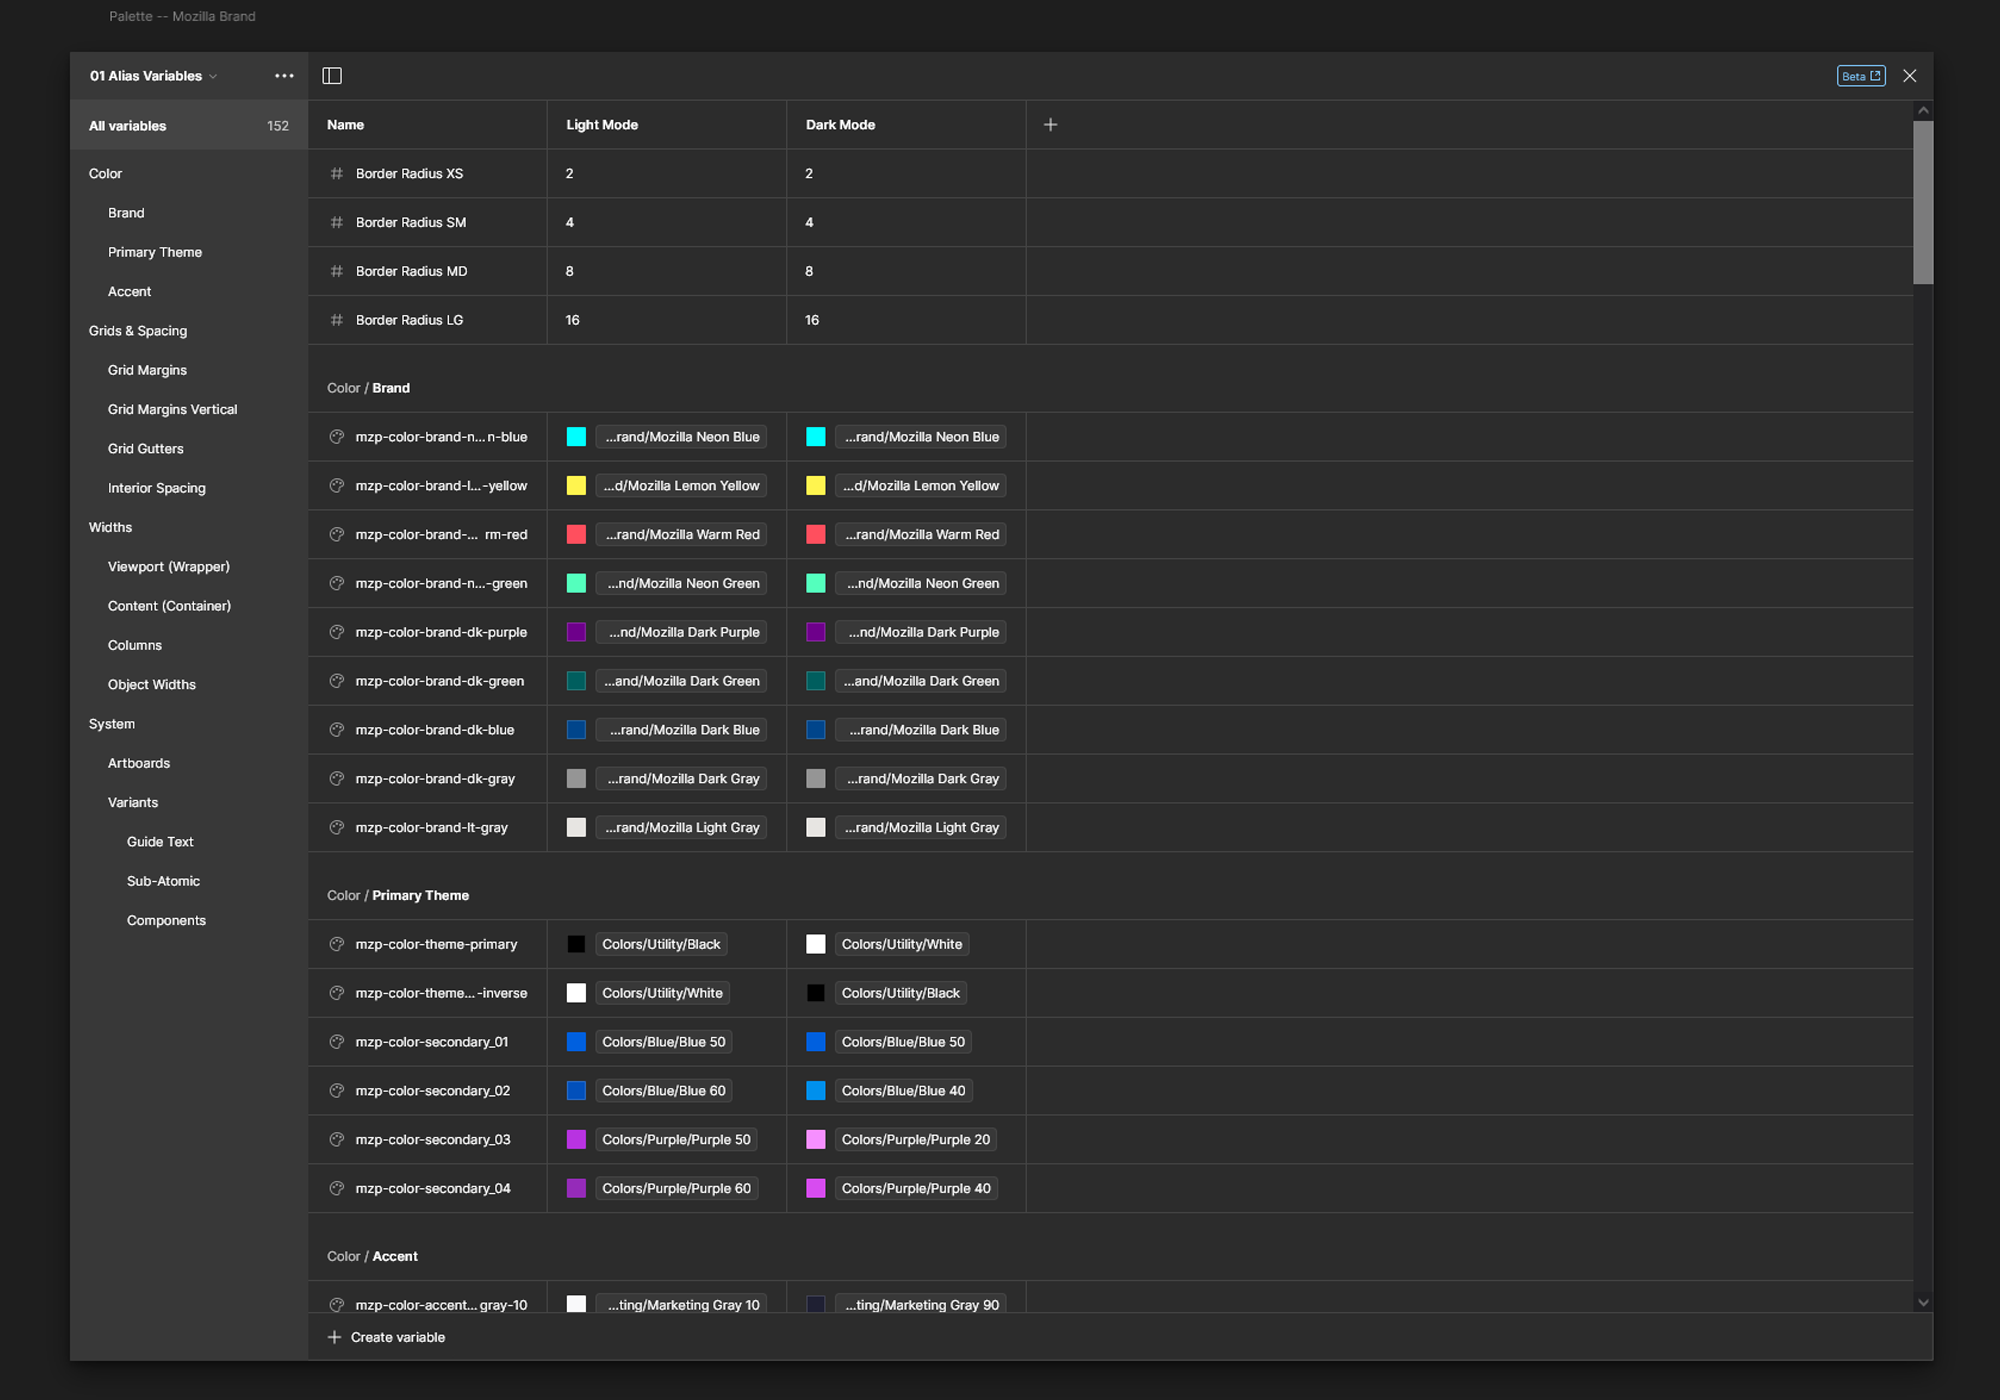Click the add mode plus icon
Screen dimensions: 2000x1400
(x=1050, y=125)
